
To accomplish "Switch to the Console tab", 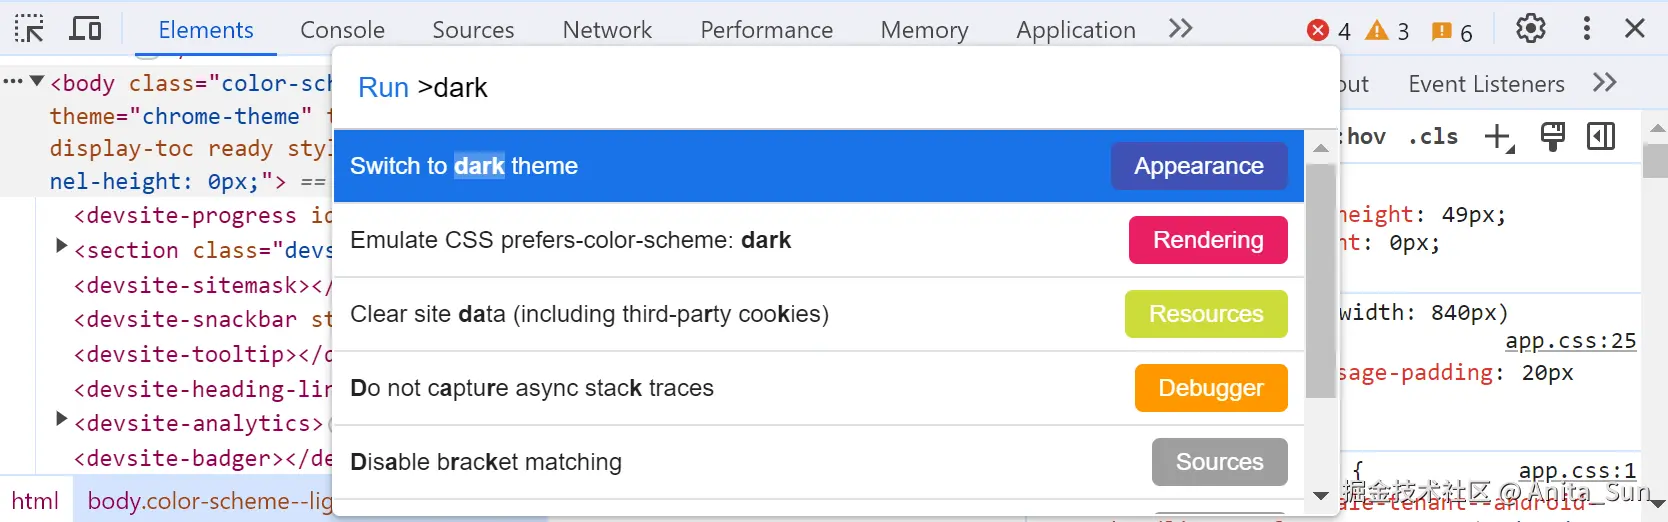I will coord(342,30).
